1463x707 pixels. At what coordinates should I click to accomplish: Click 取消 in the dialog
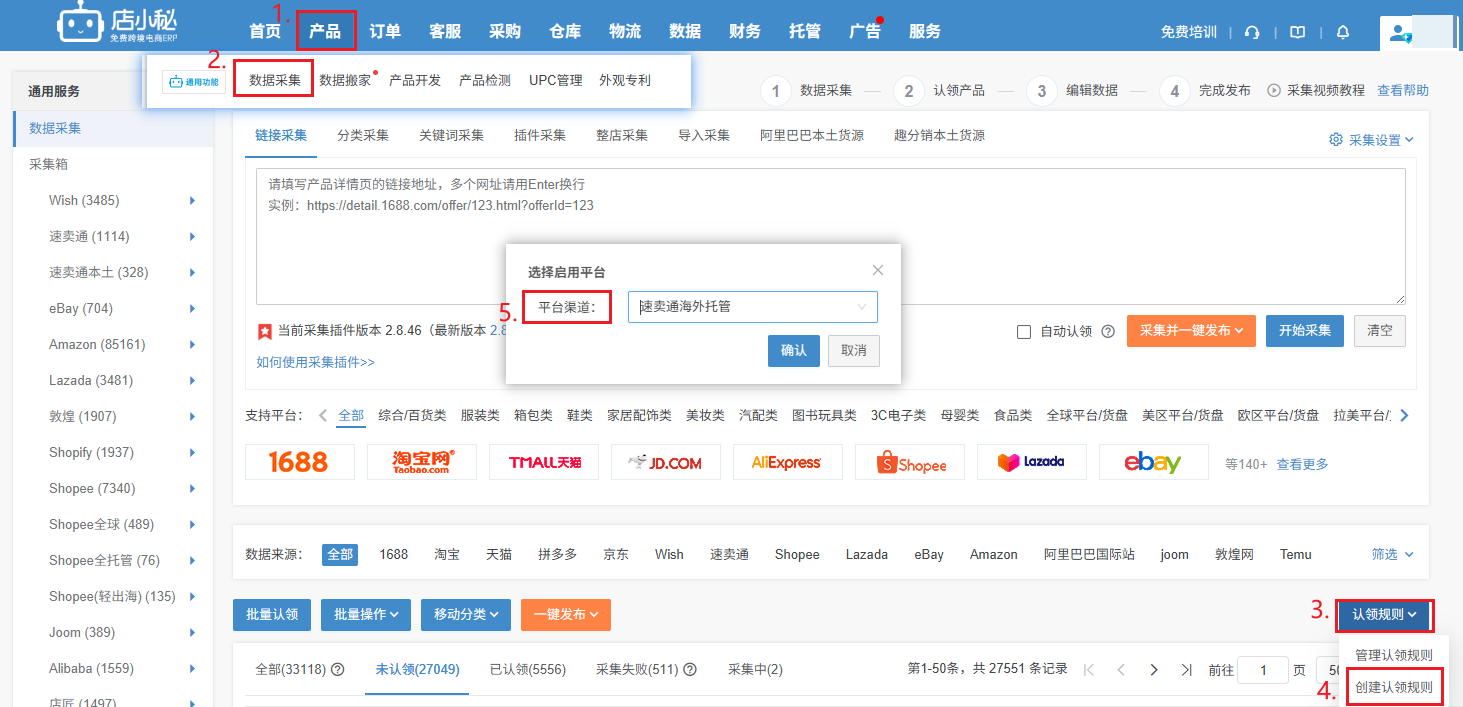pyautogui.click(x=854, y=351)
